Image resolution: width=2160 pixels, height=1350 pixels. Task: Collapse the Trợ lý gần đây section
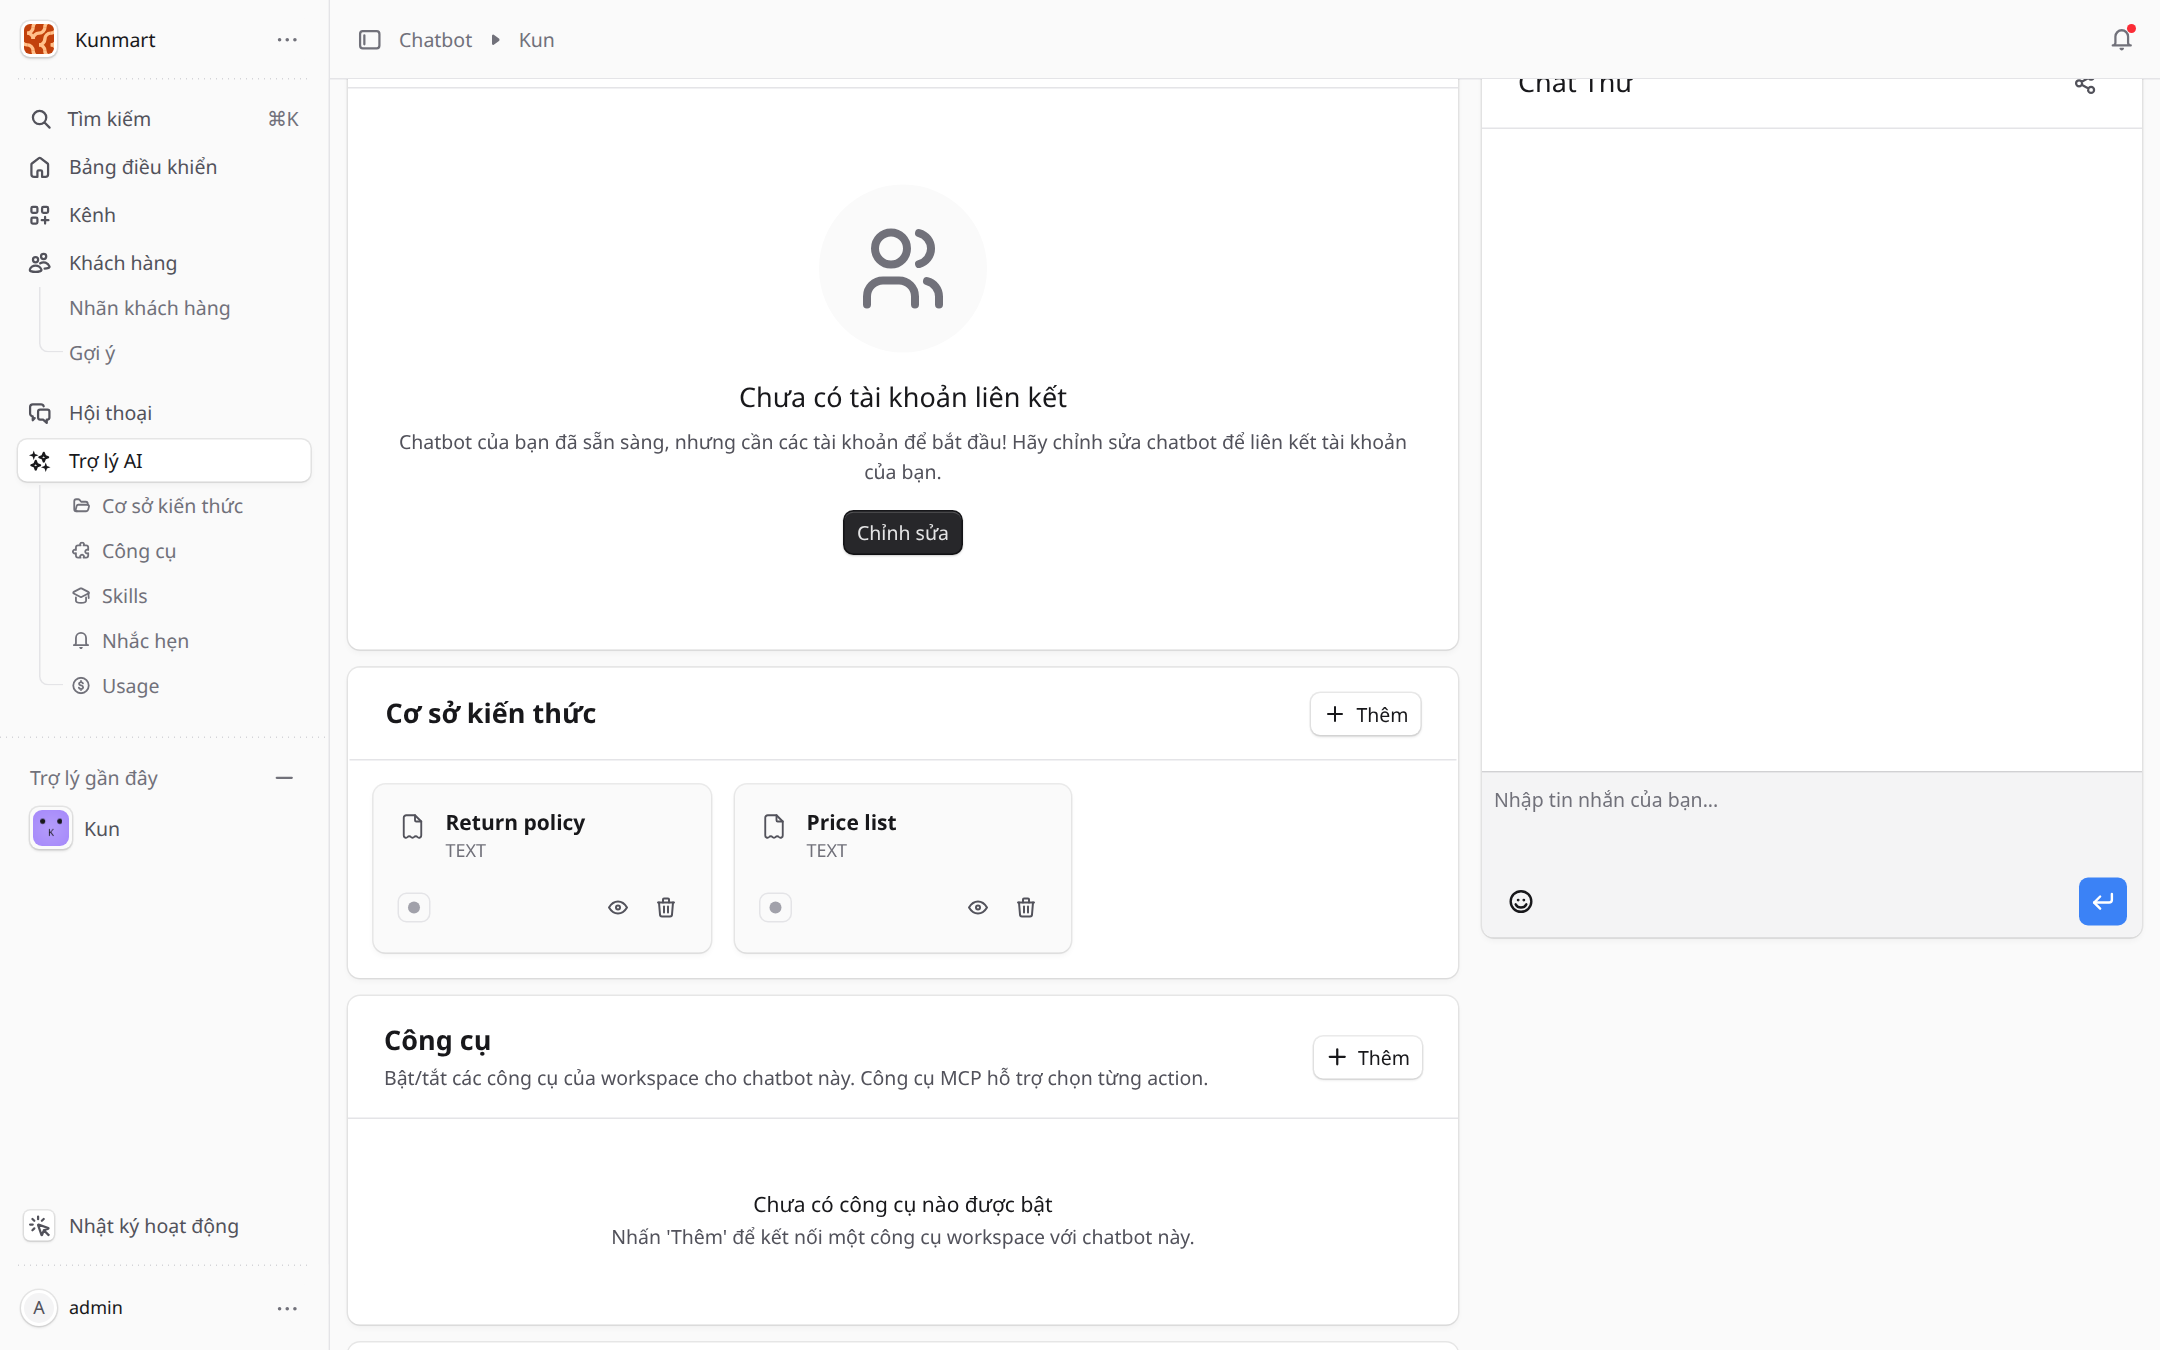(x=284, y=778)
